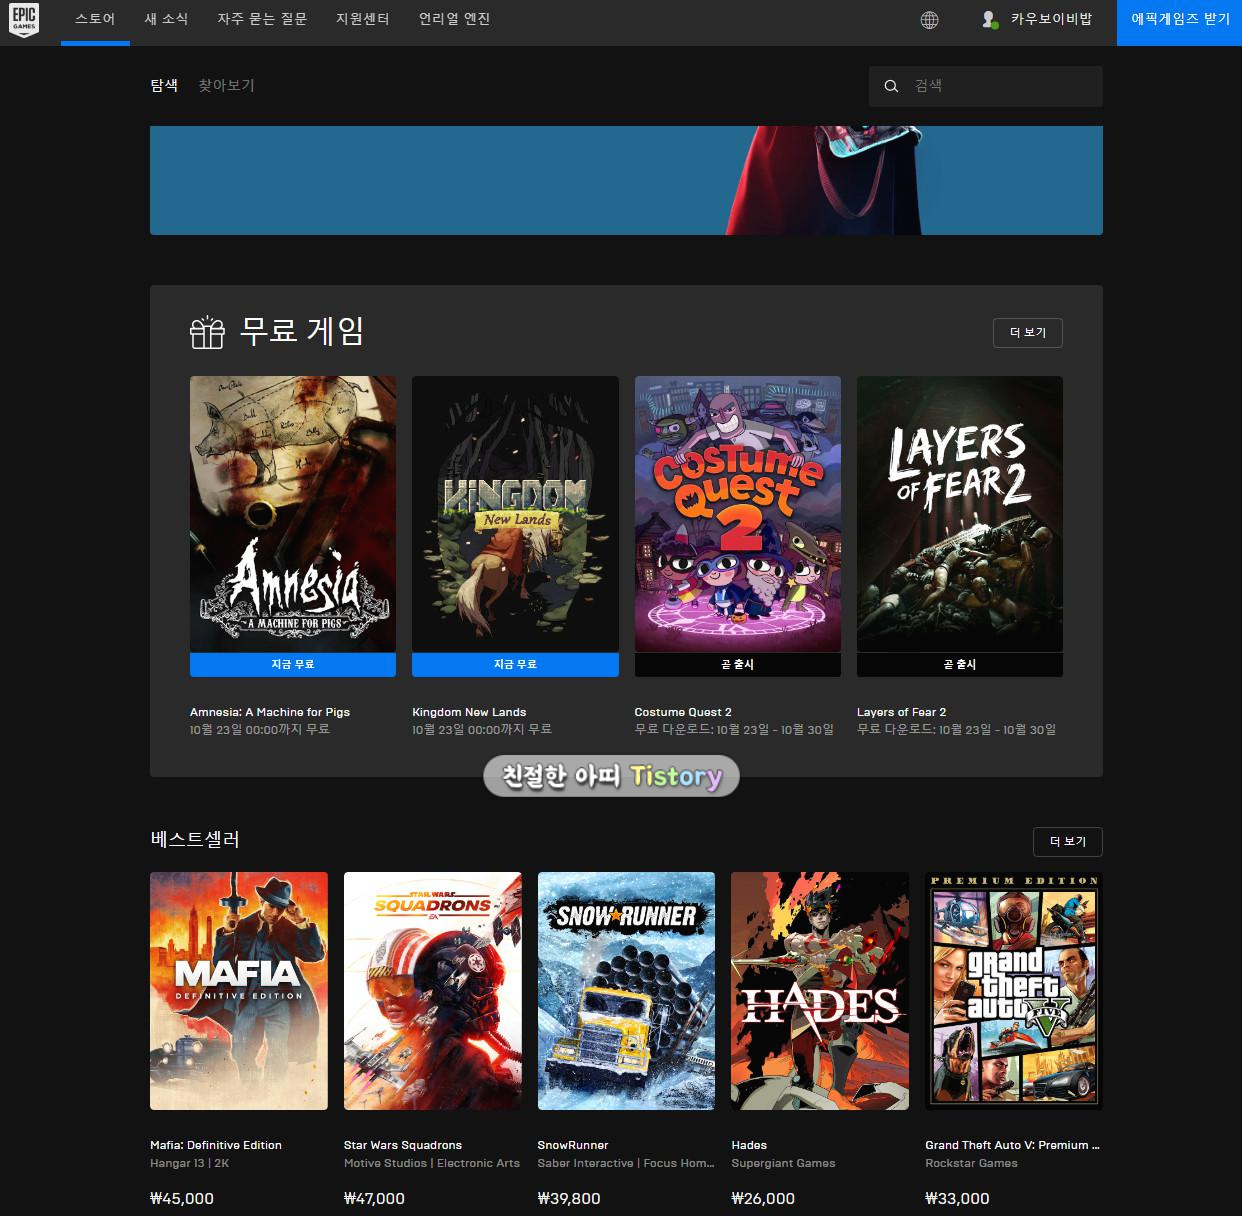Open Grand Theft Auto V Premium cover

1014,991
